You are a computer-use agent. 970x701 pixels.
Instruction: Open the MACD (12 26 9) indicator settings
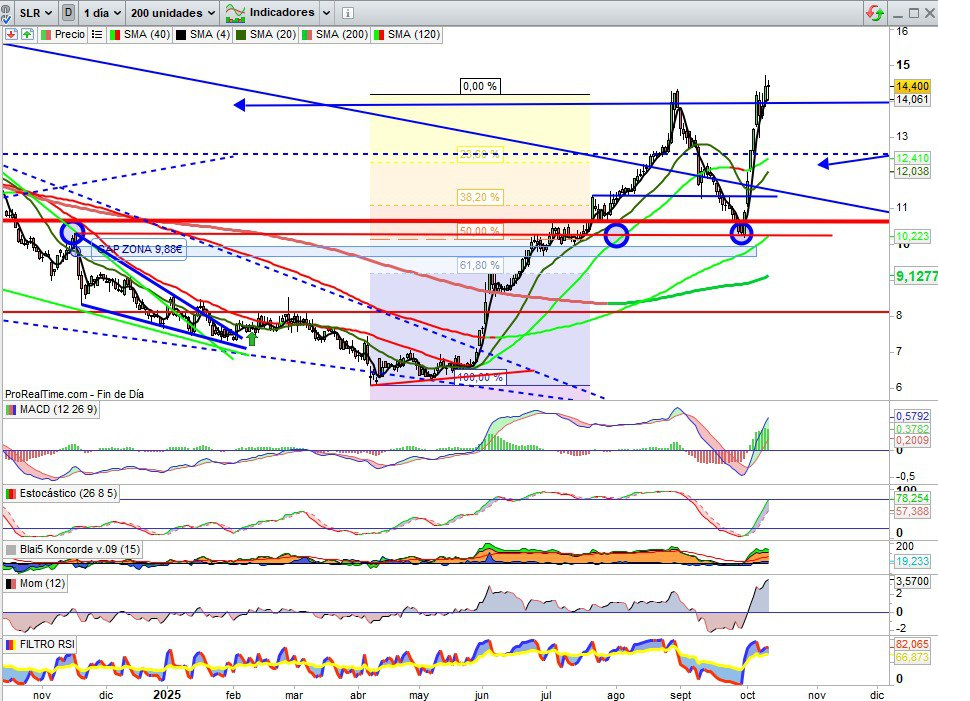coord(61,410)
